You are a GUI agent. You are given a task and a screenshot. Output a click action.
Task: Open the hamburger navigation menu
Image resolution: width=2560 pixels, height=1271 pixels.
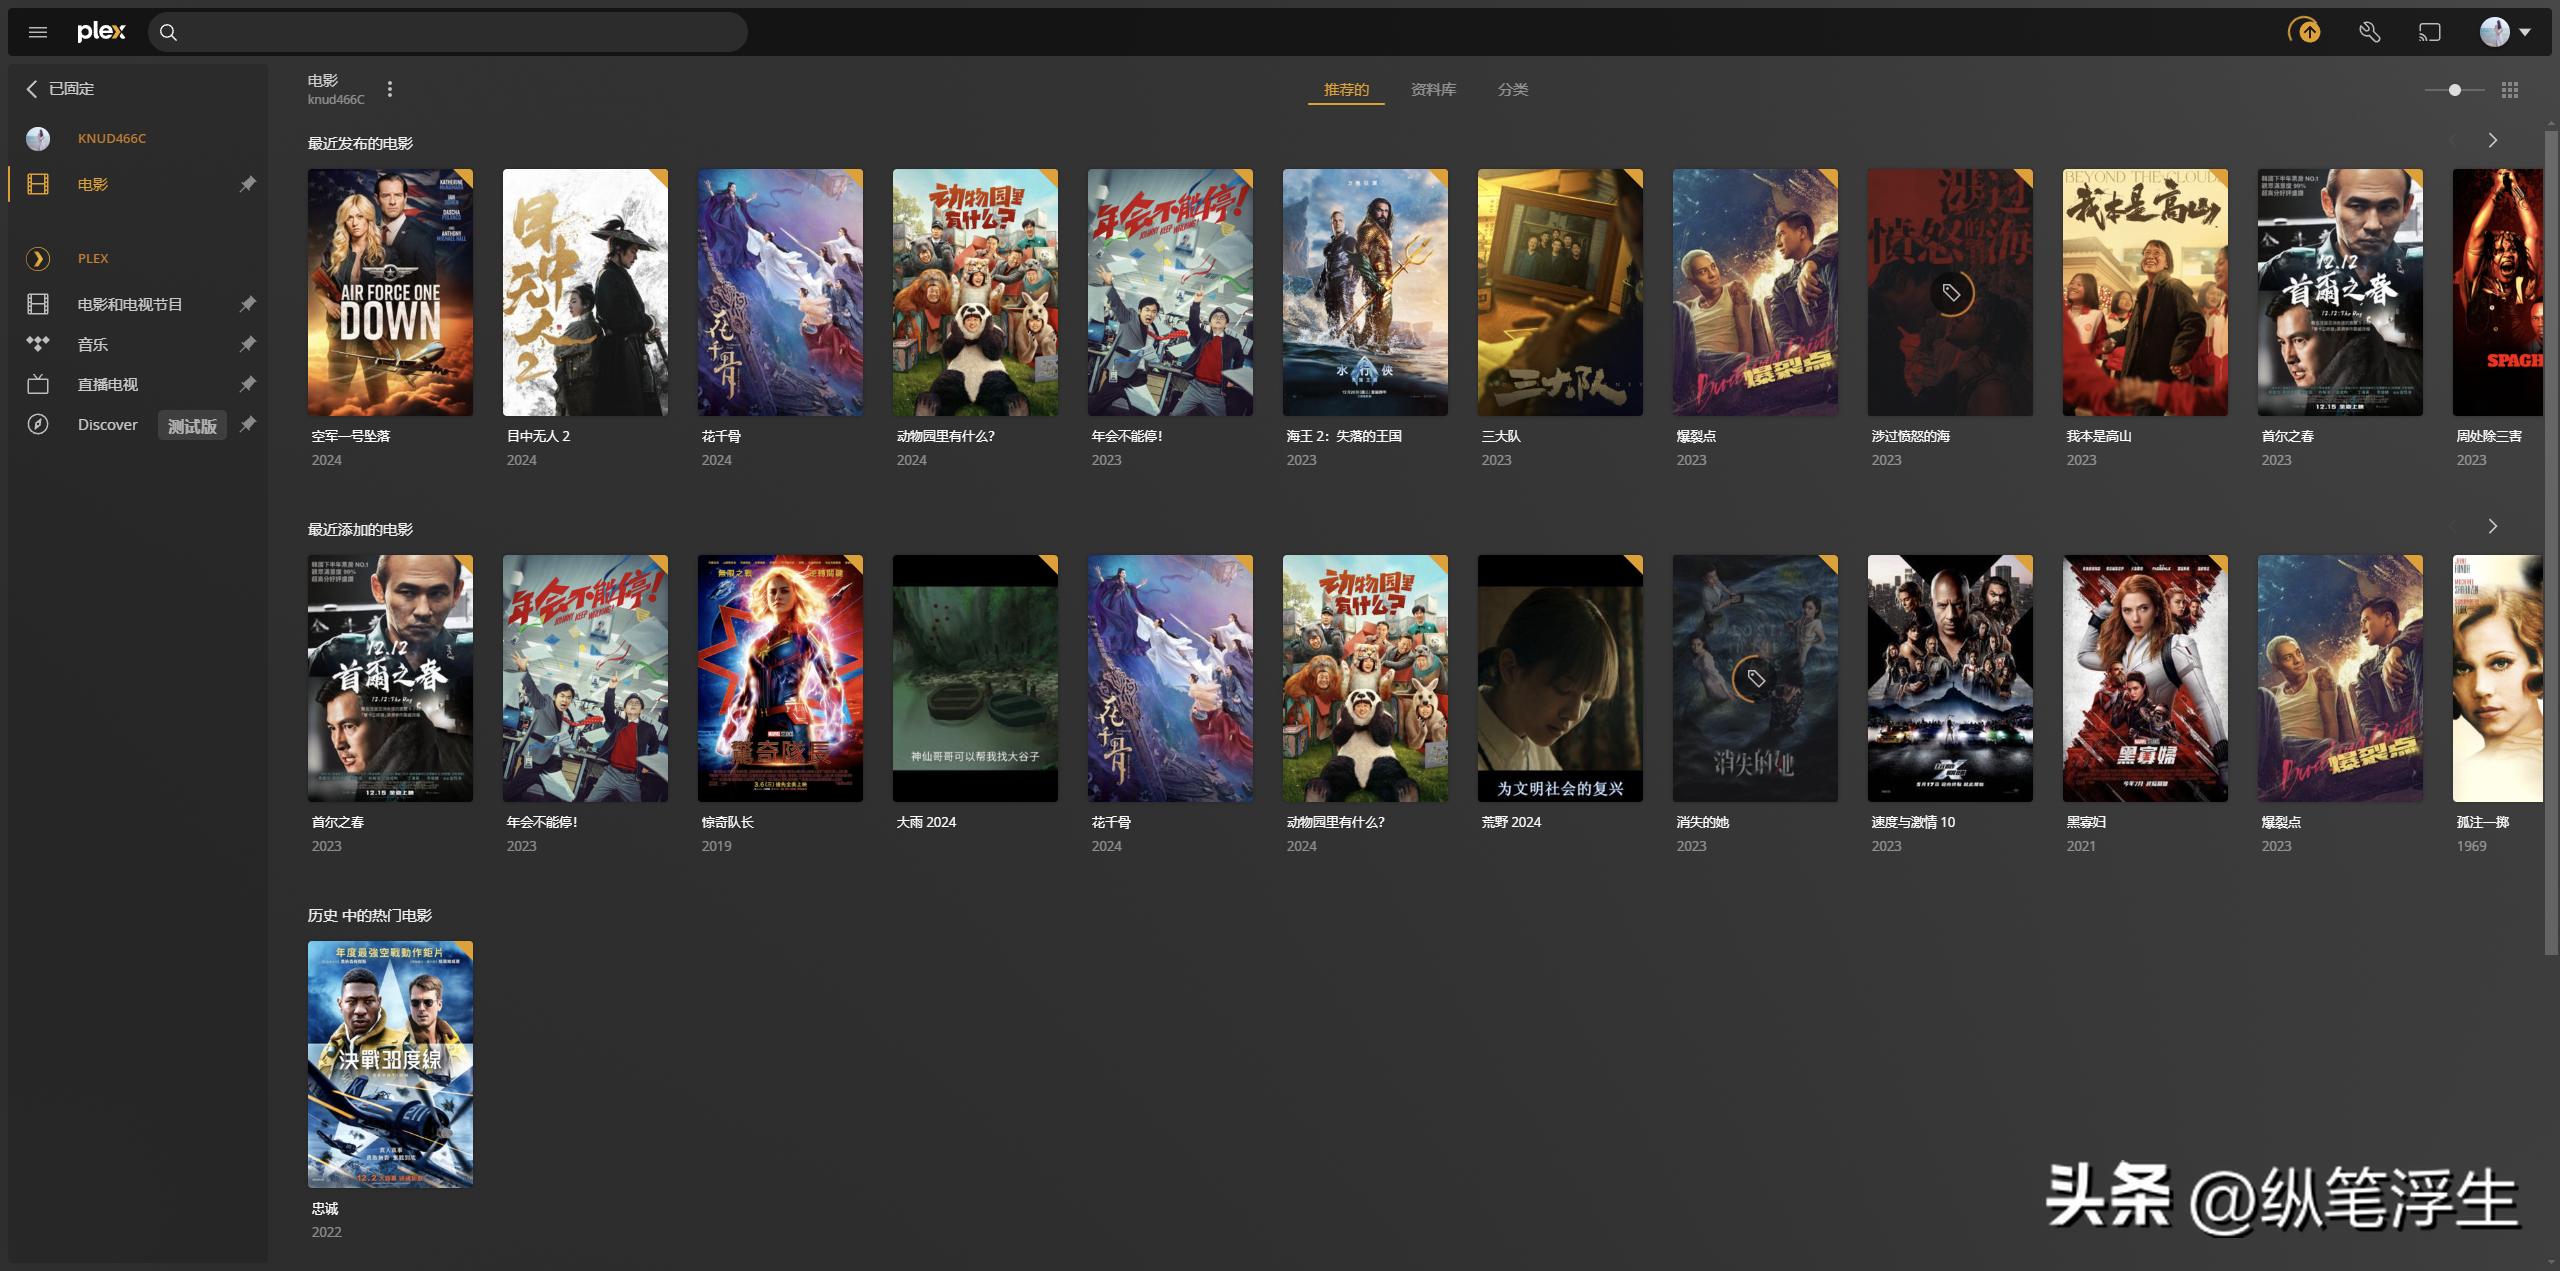[x=38, y=32]
